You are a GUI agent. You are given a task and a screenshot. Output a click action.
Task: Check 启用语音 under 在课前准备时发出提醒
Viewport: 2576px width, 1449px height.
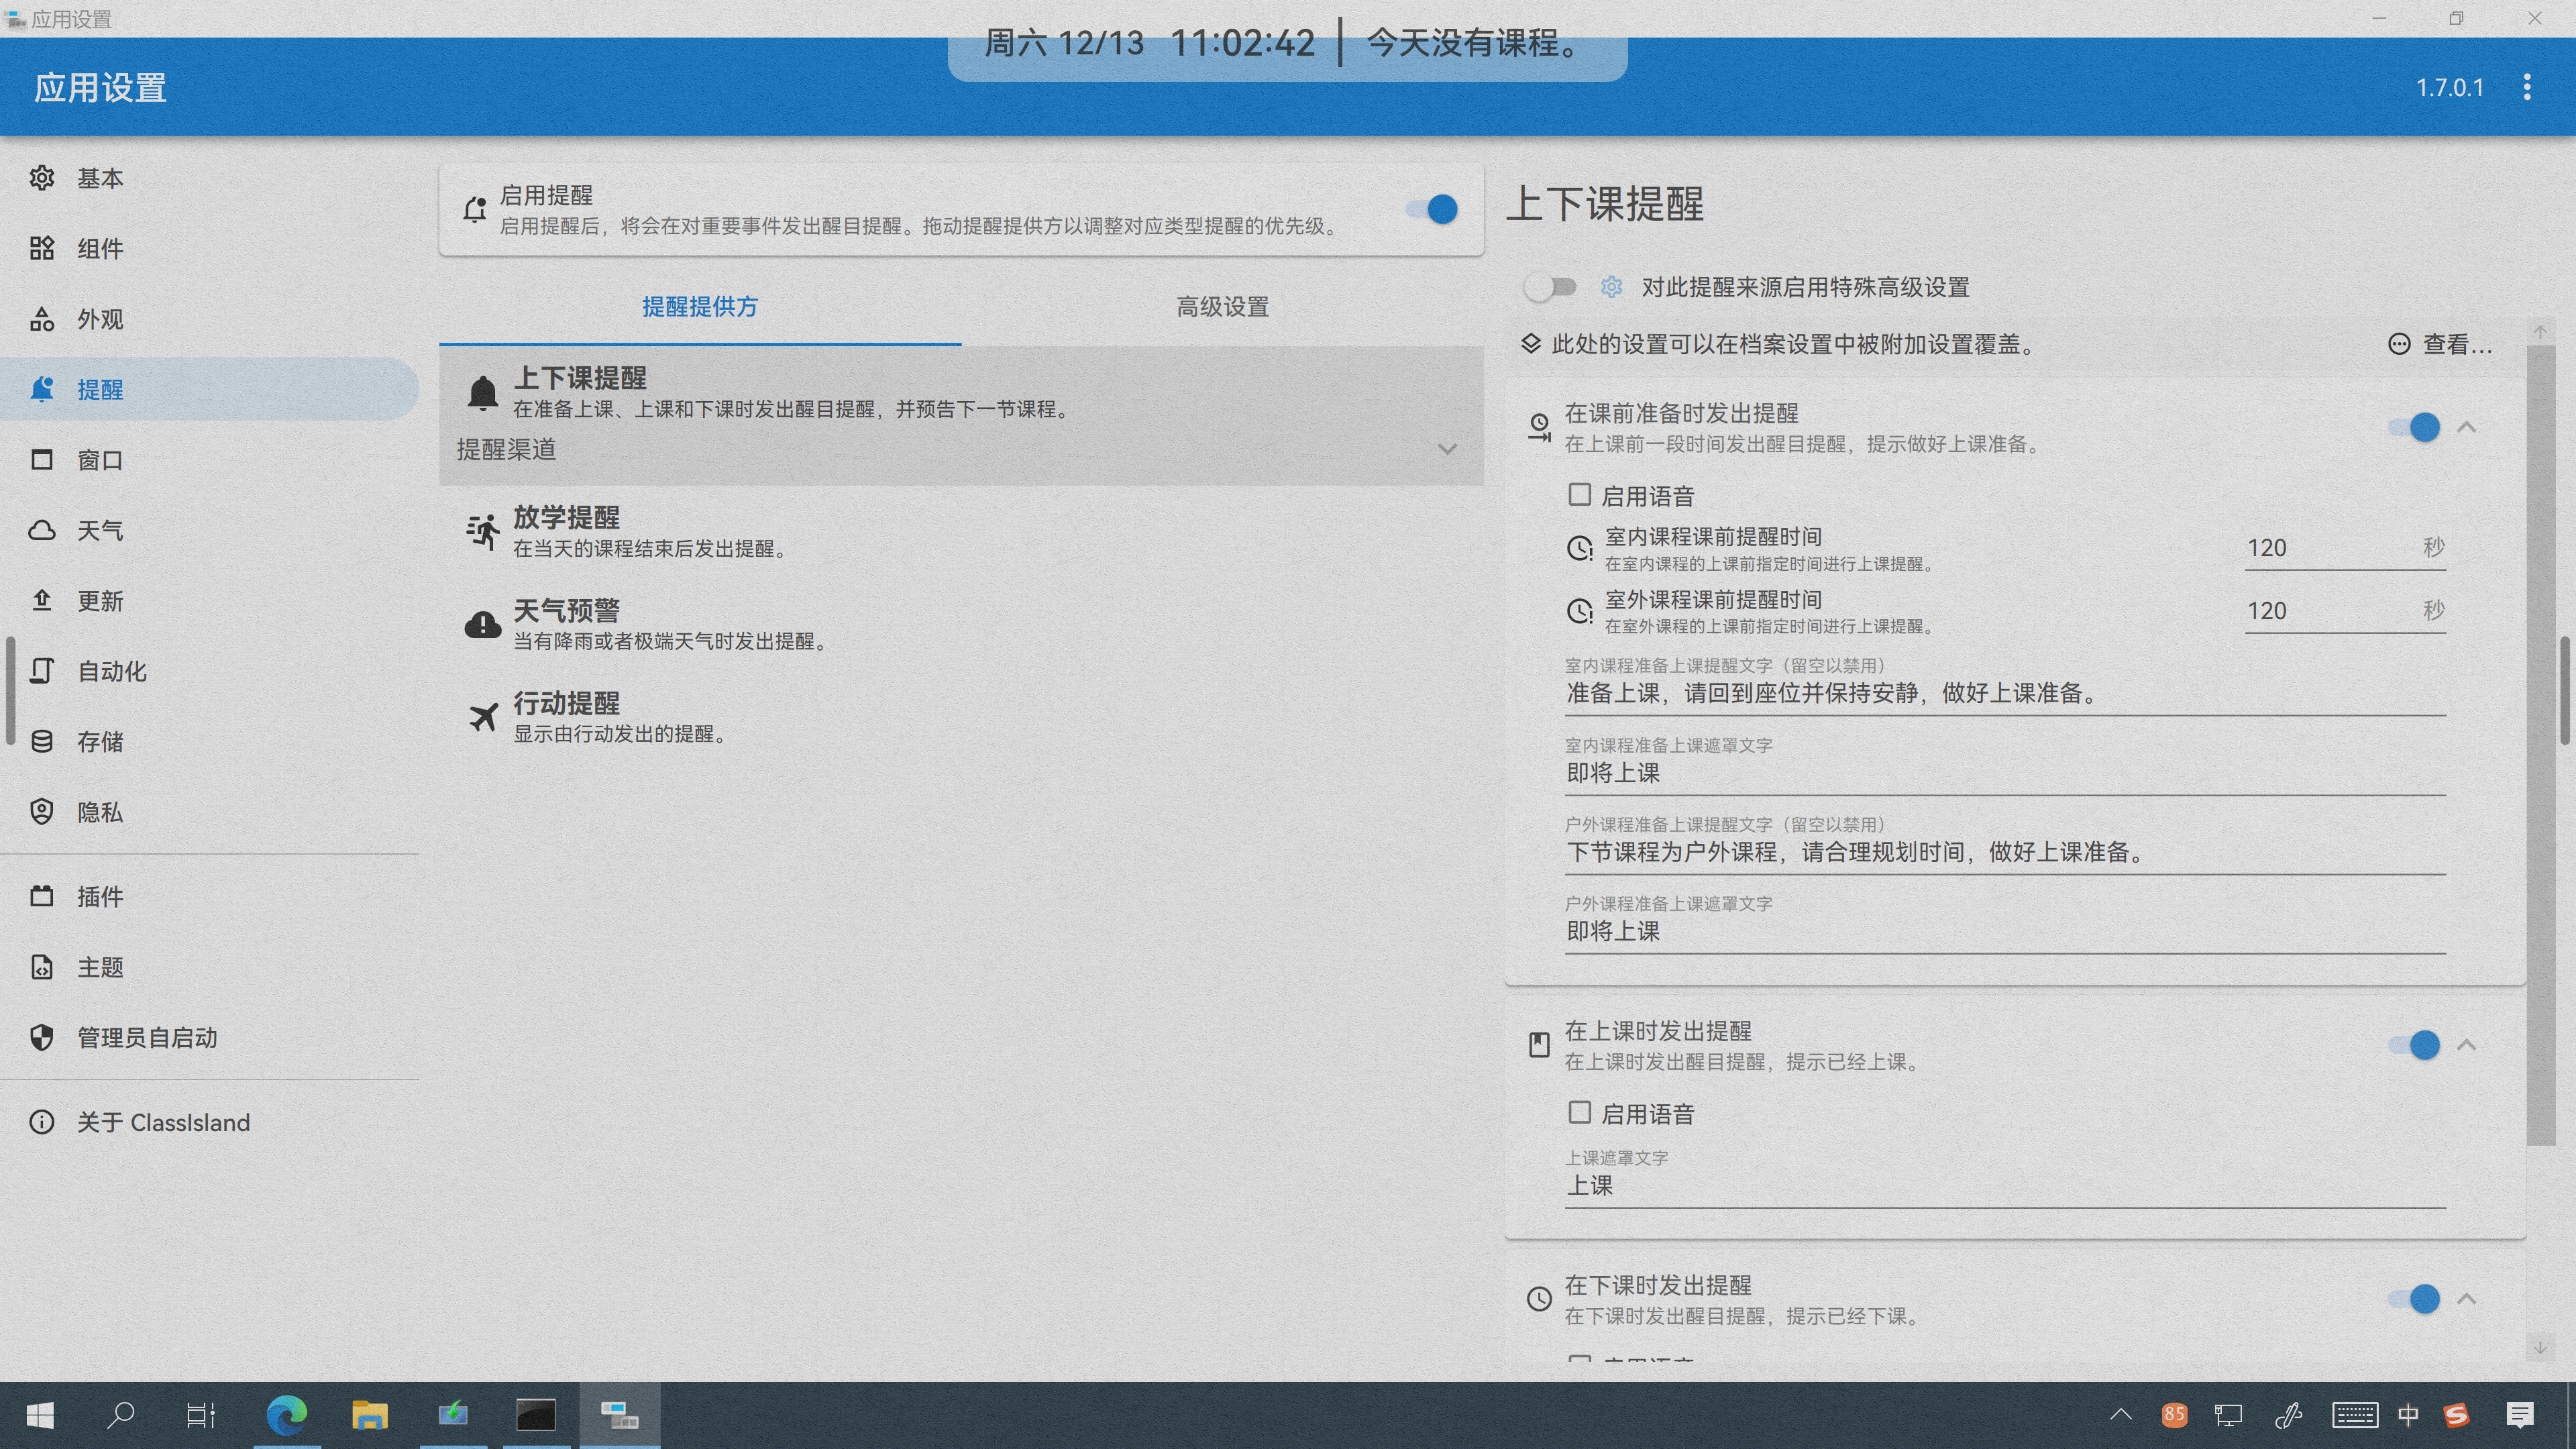[x=1579, y=495]
